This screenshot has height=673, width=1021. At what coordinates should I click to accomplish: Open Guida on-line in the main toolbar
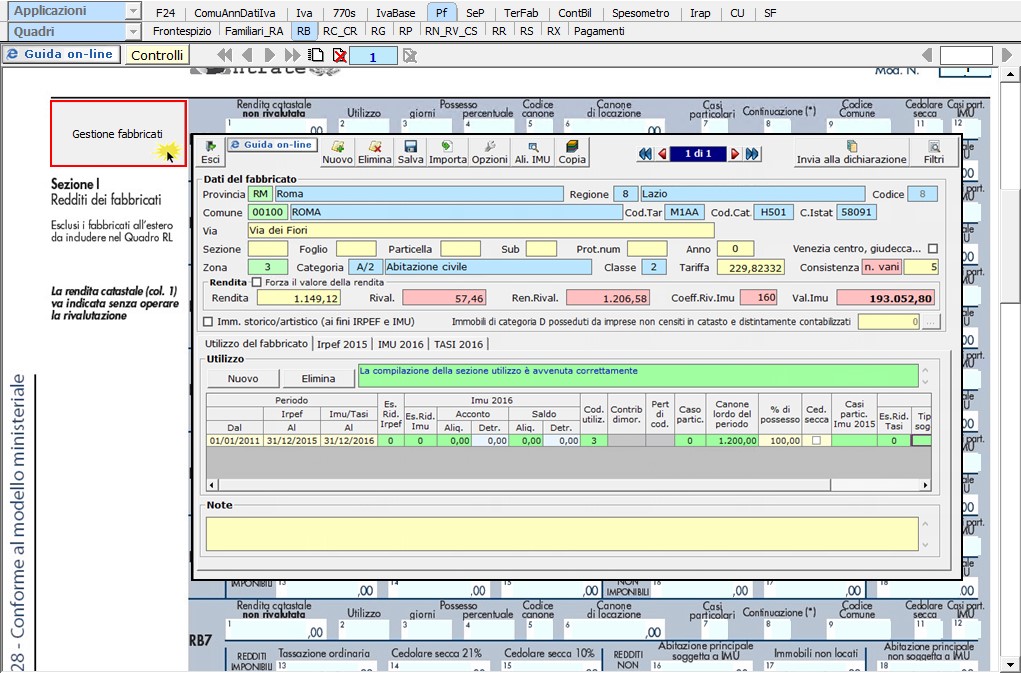pyautogui.click(x=62, y=55)
